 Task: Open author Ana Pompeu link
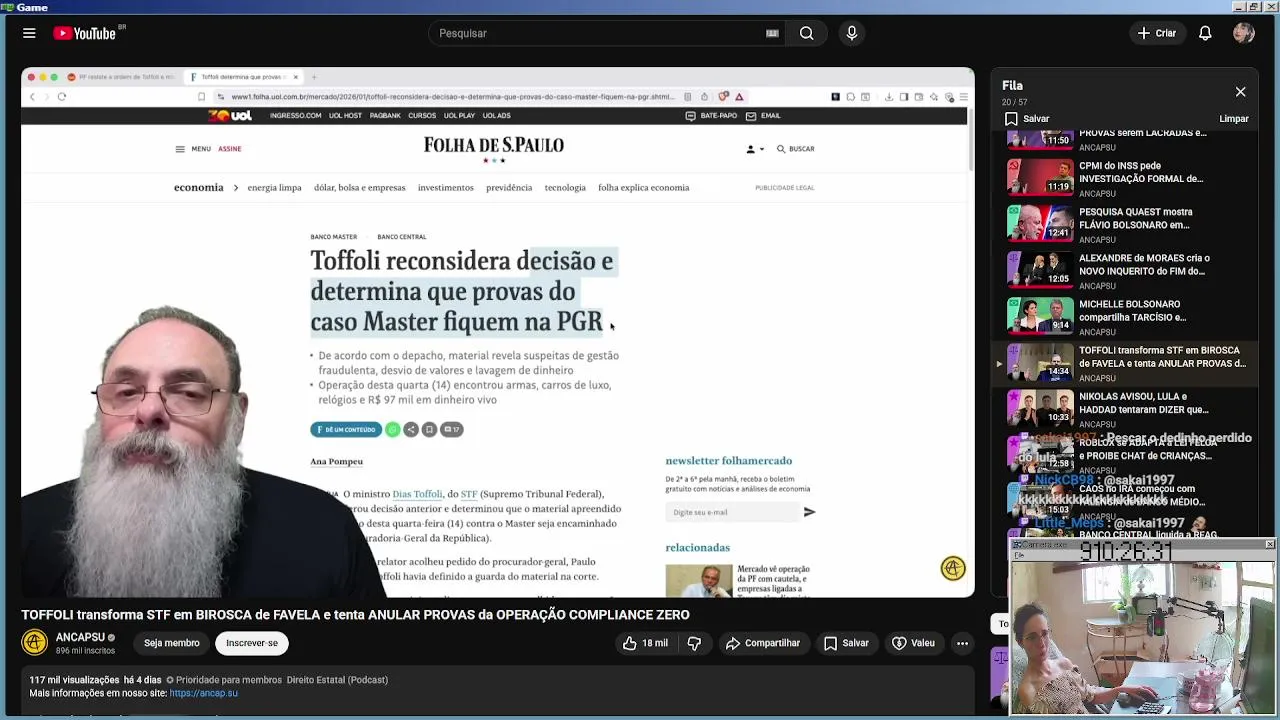[336, 461]
